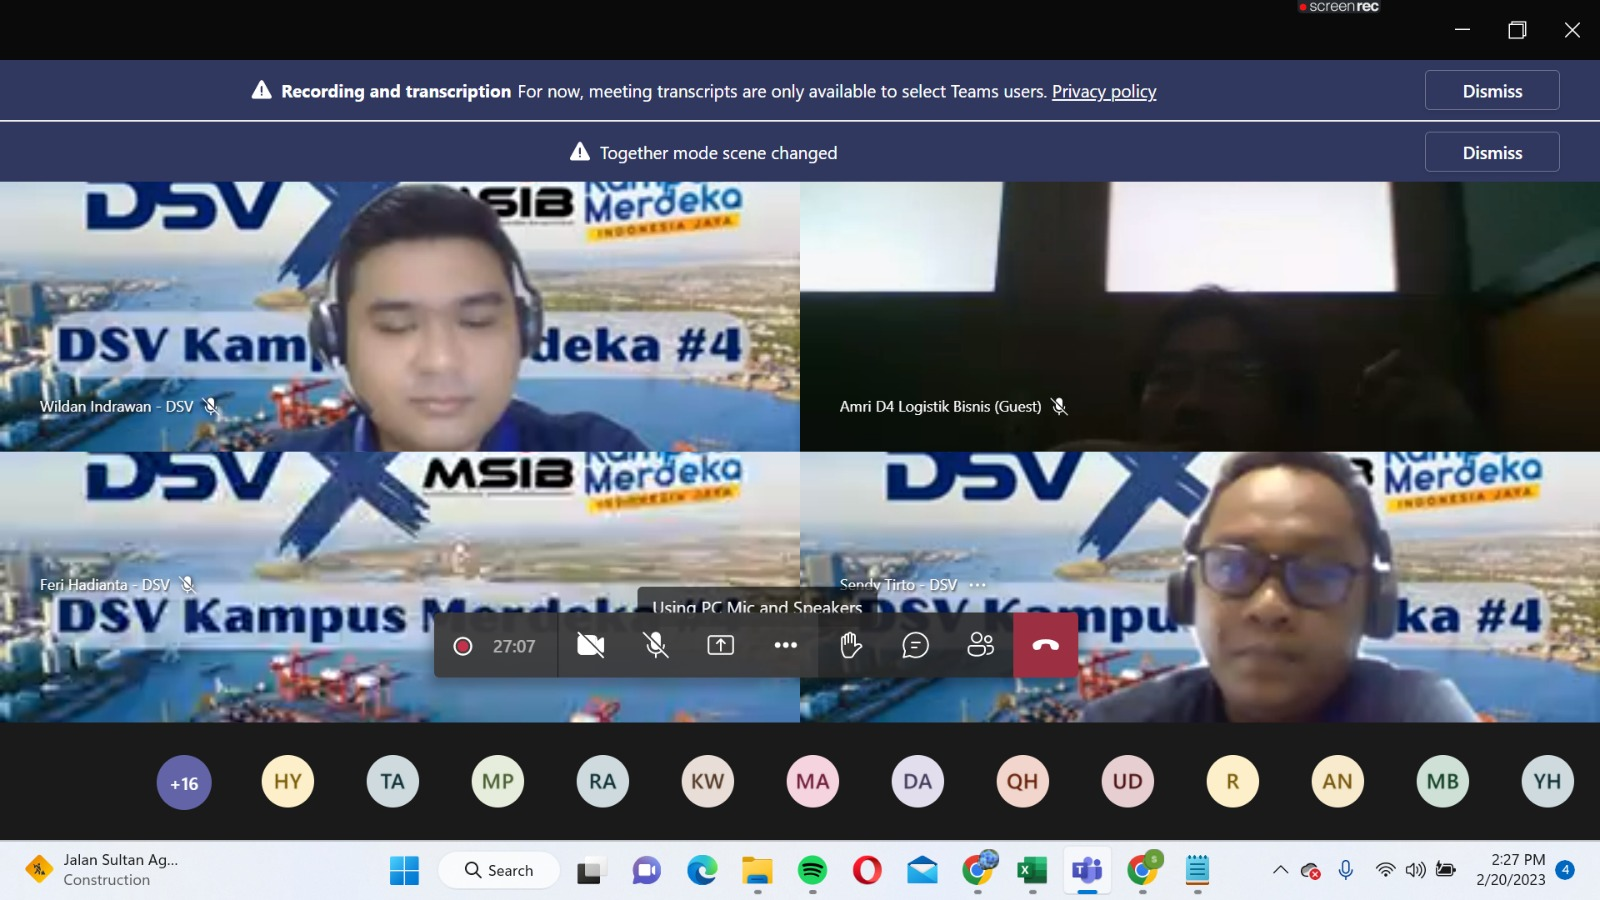
Task: Click the Together mode warning triangle icon
Action: coord(580,152)
